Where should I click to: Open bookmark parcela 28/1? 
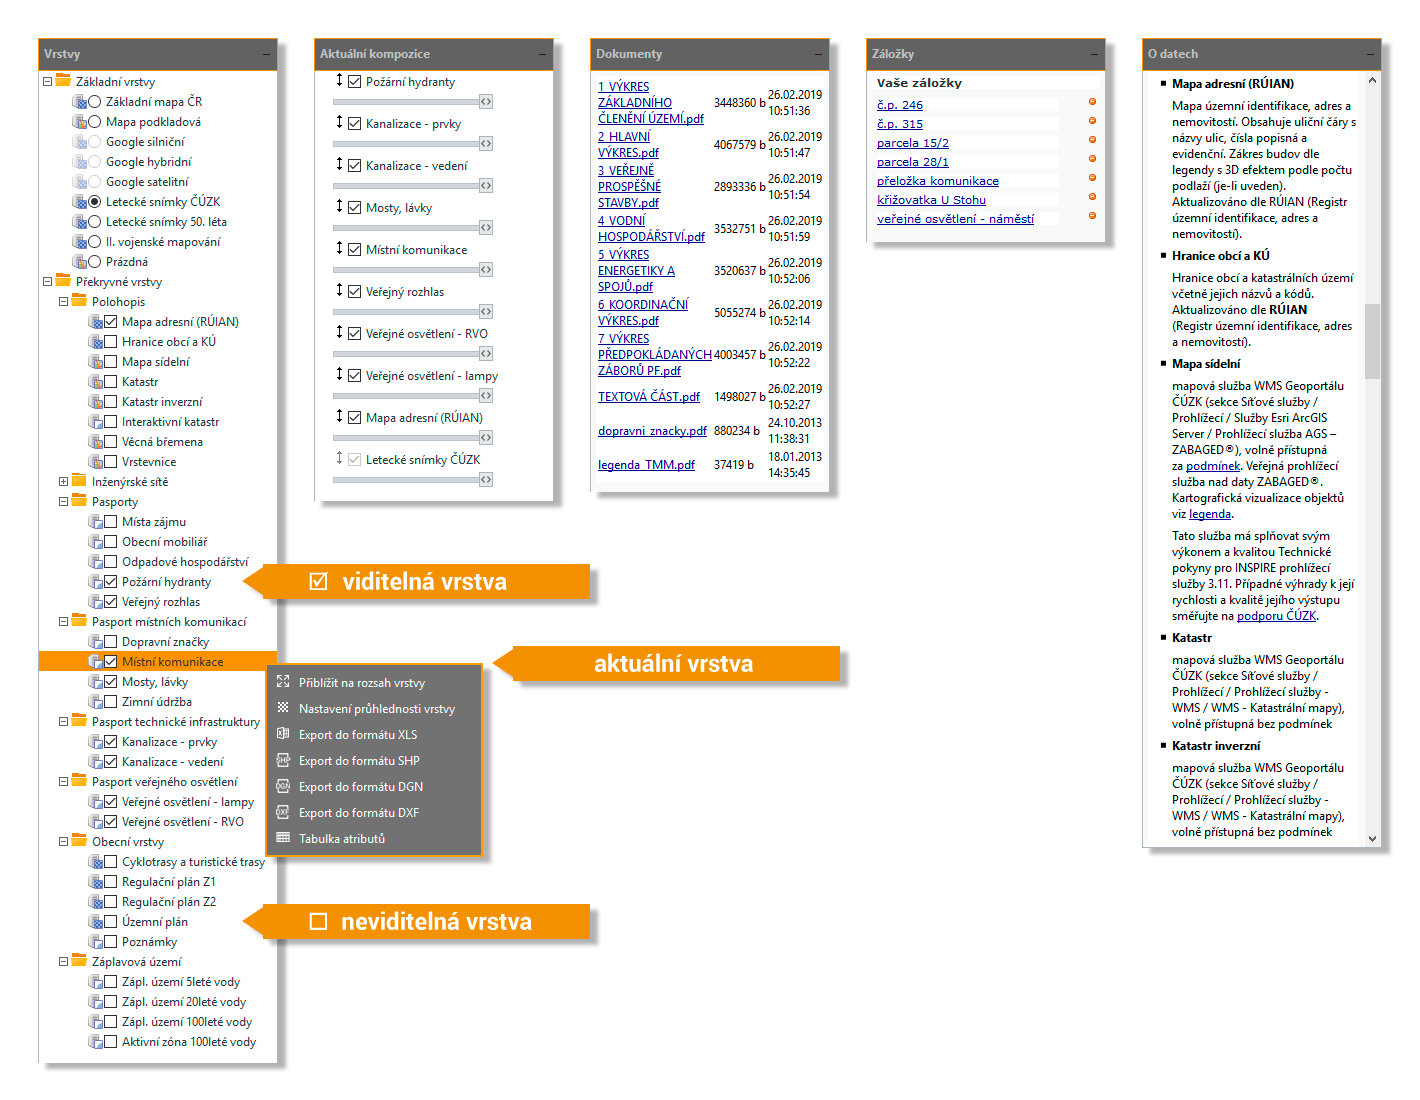[913, 162]
